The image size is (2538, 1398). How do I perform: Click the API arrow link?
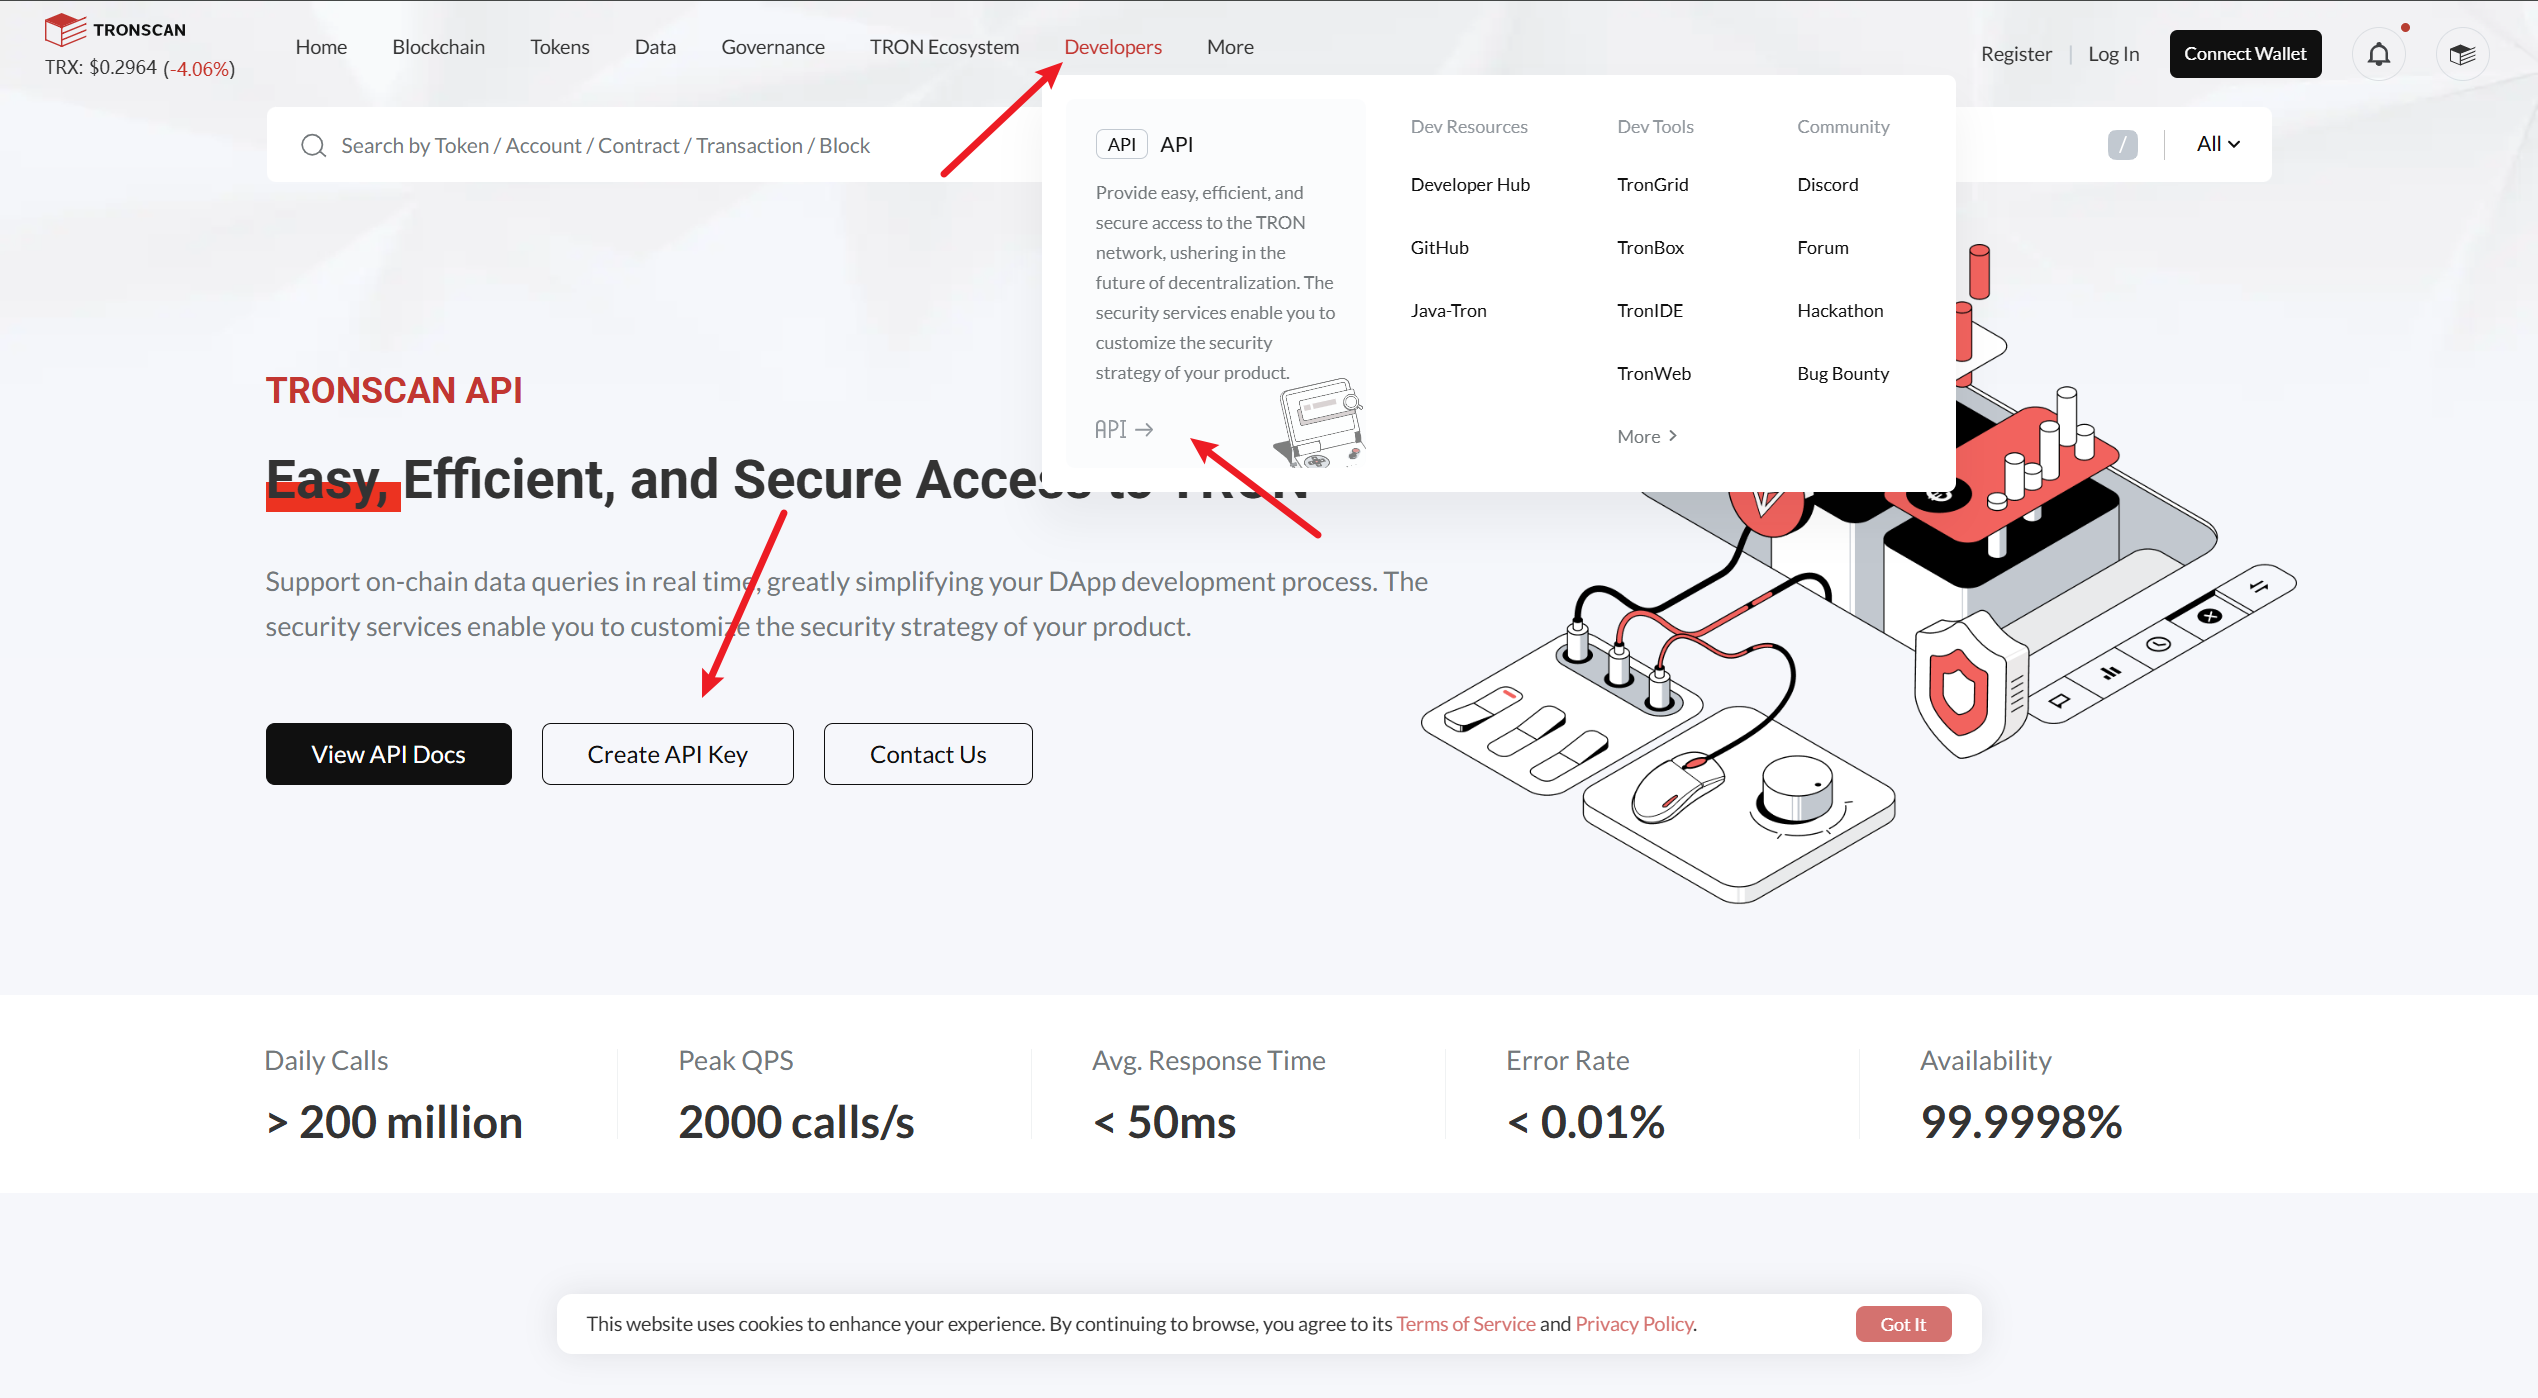(x=1124, y=429)
